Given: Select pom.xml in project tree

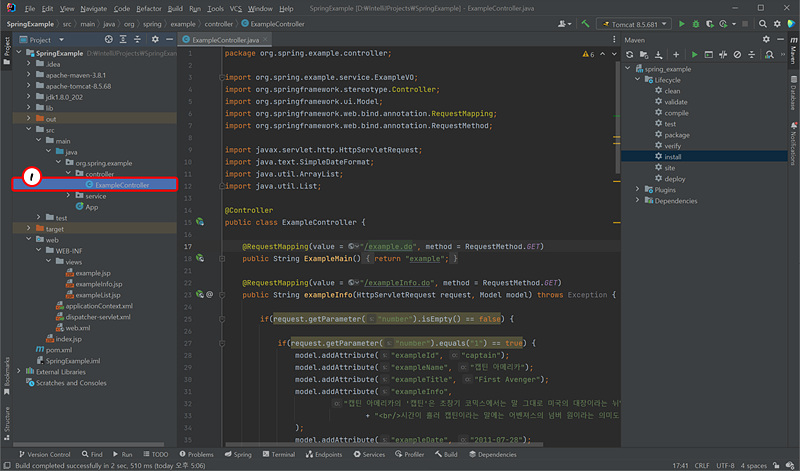Looking at the screenshot, I should pos(54,350).
